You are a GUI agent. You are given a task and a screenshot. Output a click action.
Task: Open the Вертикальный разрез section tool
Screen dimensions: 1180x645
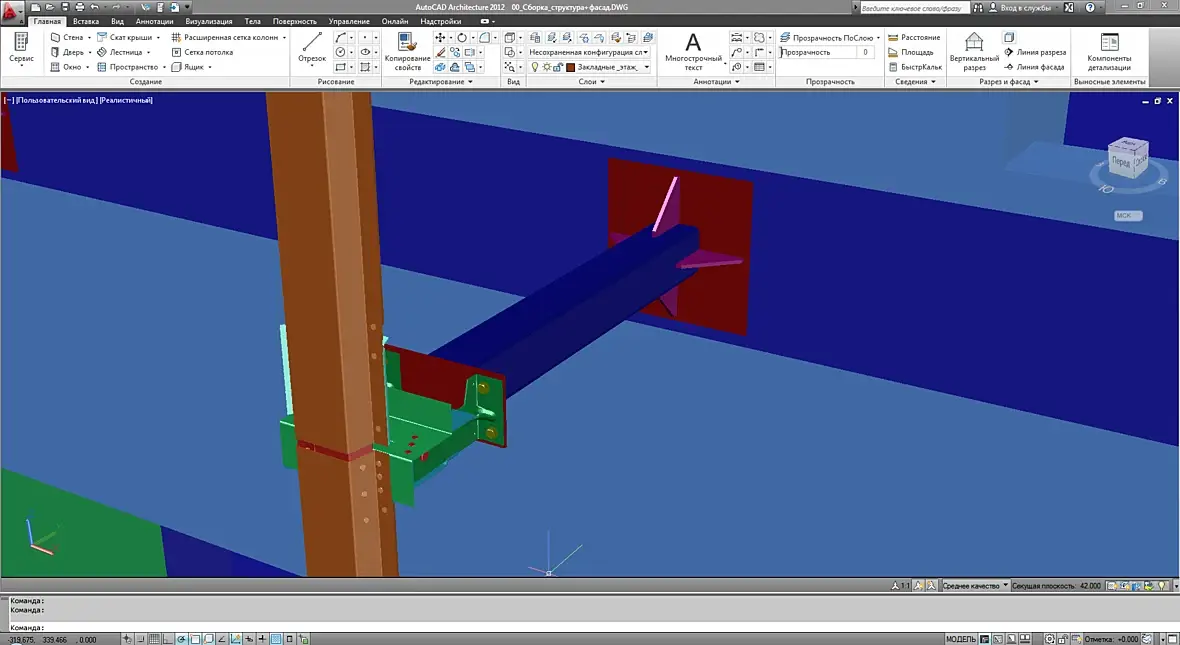pos(974,51)
